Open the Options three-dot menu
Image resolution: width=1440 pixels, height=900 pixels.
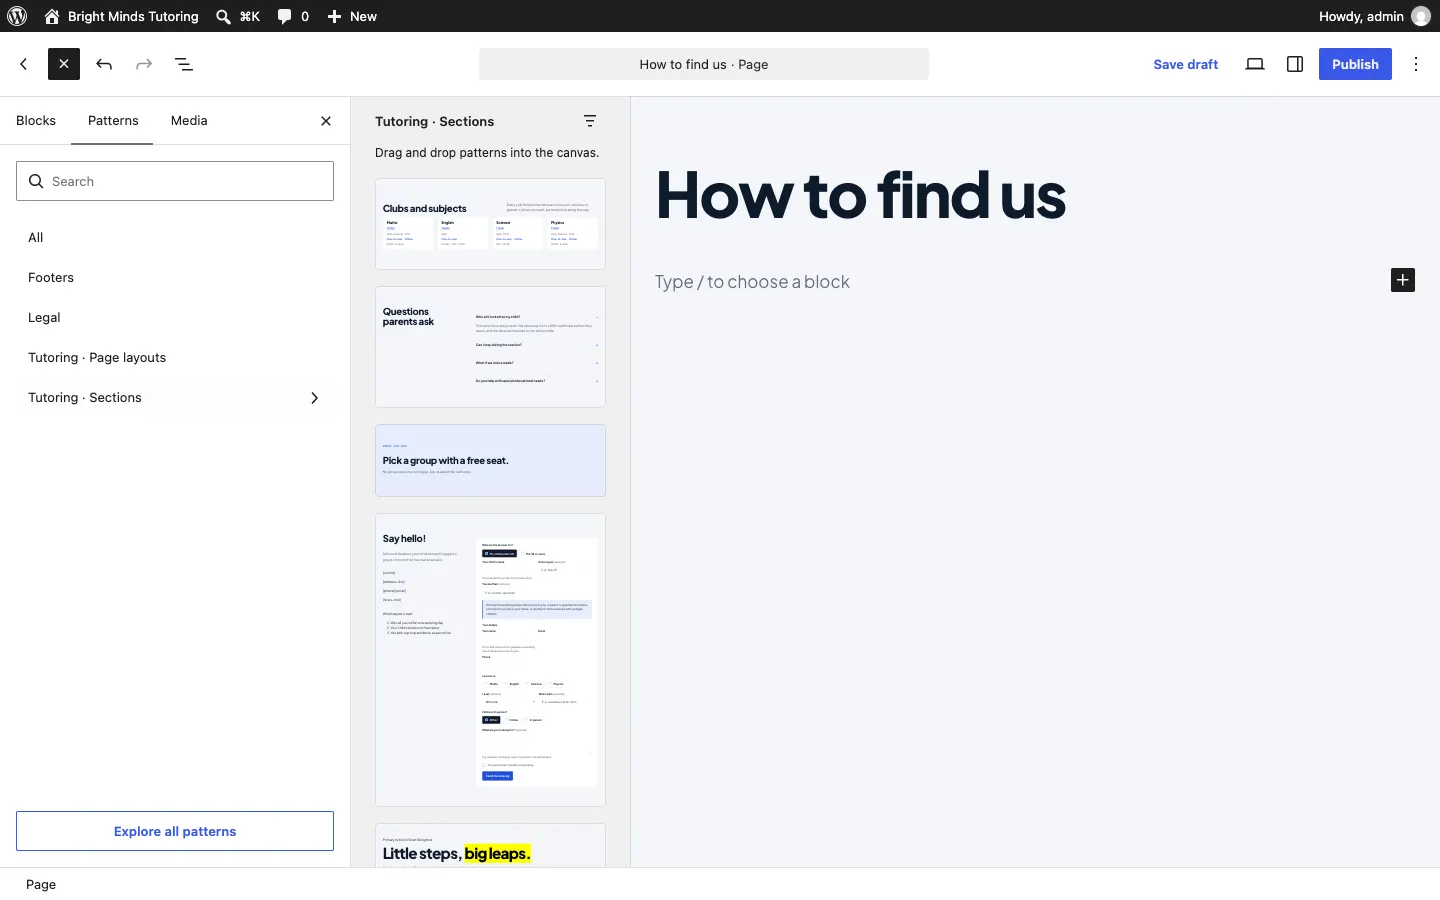(1416, 64)
